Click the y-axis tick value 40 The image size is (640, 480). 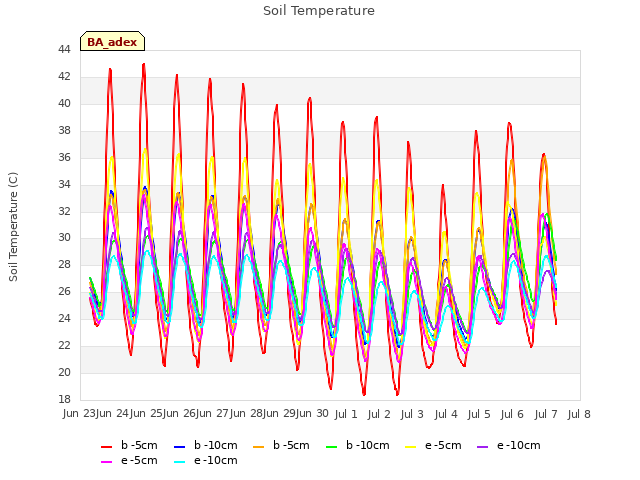point(64,104)
